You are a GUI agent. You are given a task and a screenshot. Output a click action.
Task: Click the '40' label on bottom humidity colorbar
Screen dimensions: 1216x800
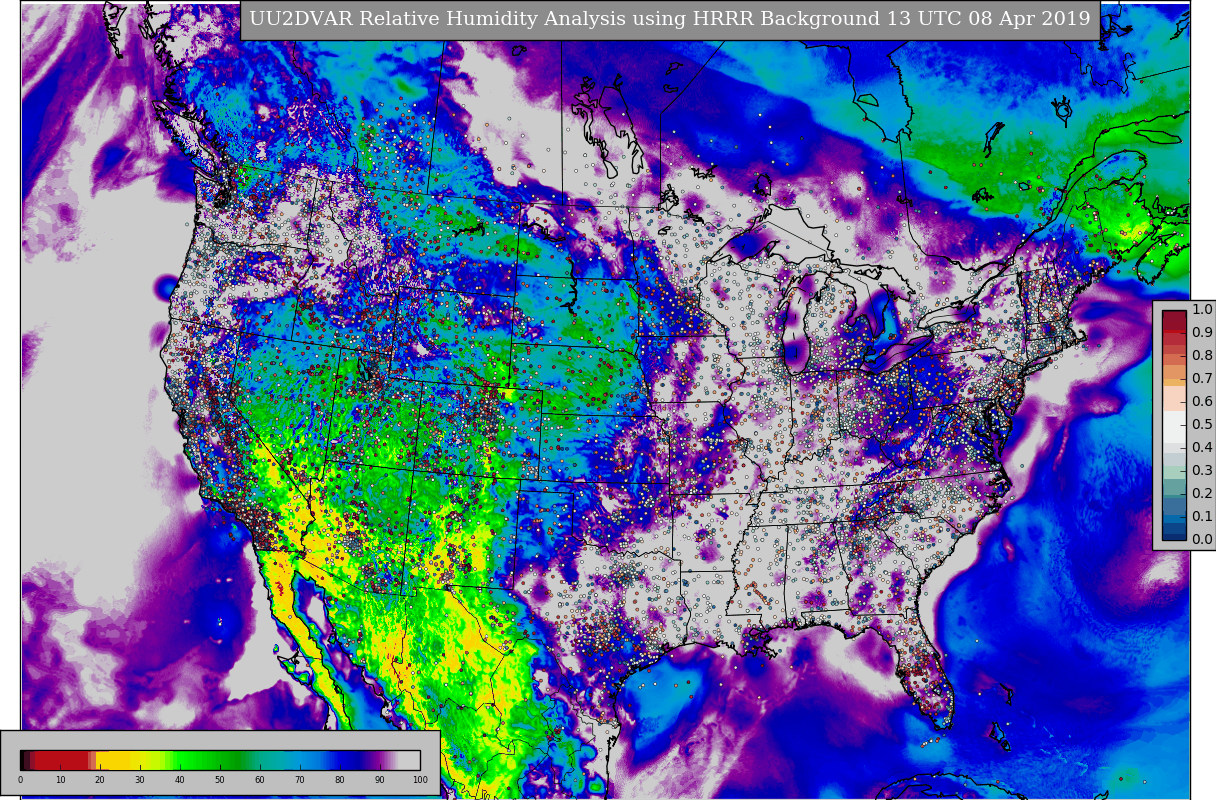180,780
